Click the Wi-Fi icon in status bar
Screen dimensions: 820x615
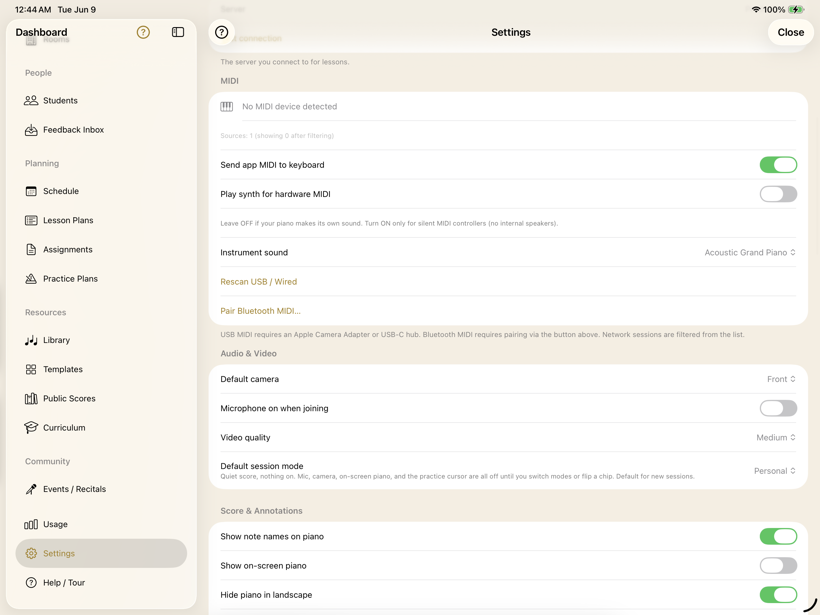click(x=756, y=9)
